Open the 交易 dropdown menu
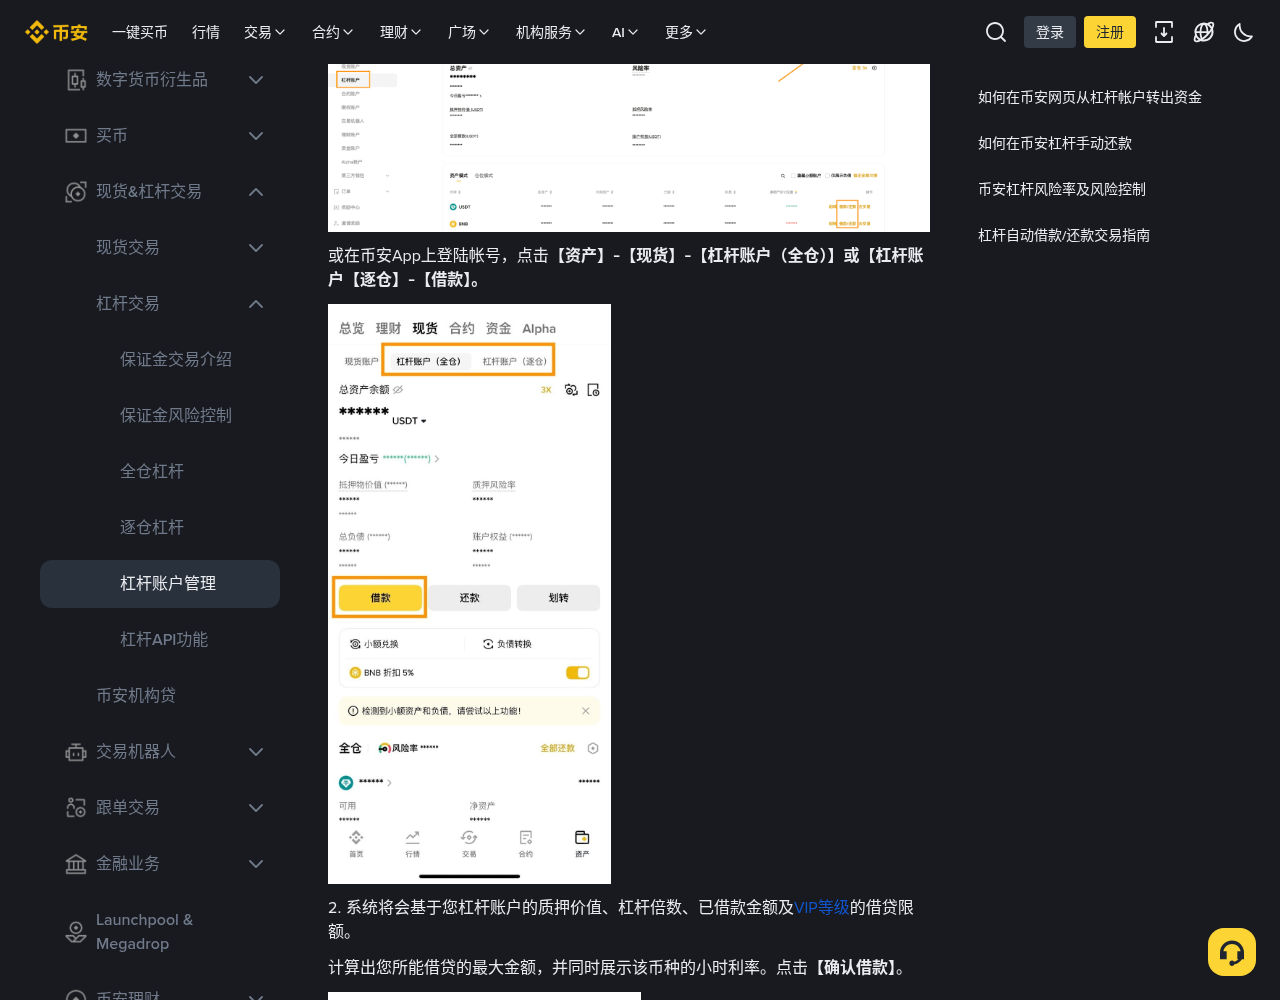This screenshot has height=1000, width=1280. pyautogui.click(x=265, y=32)
